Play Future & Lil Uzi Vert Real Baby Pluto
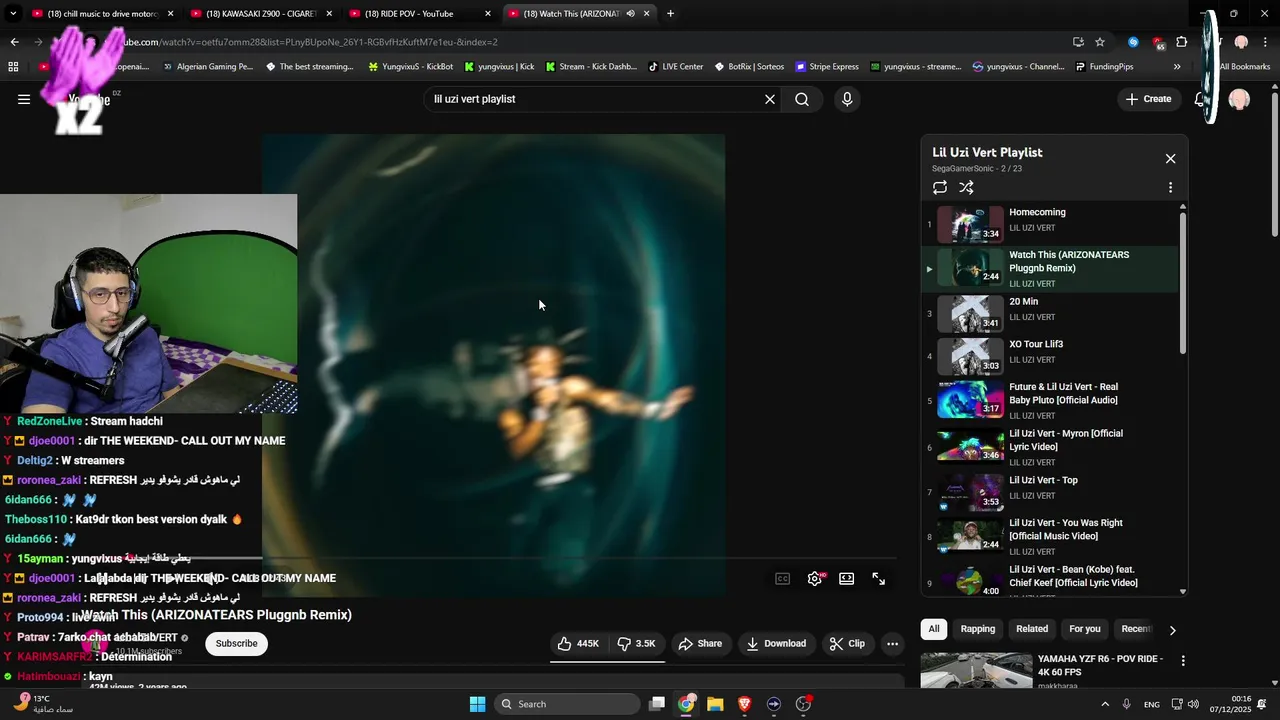This screenshot has width=1280, height=720. pos(1050,400)
